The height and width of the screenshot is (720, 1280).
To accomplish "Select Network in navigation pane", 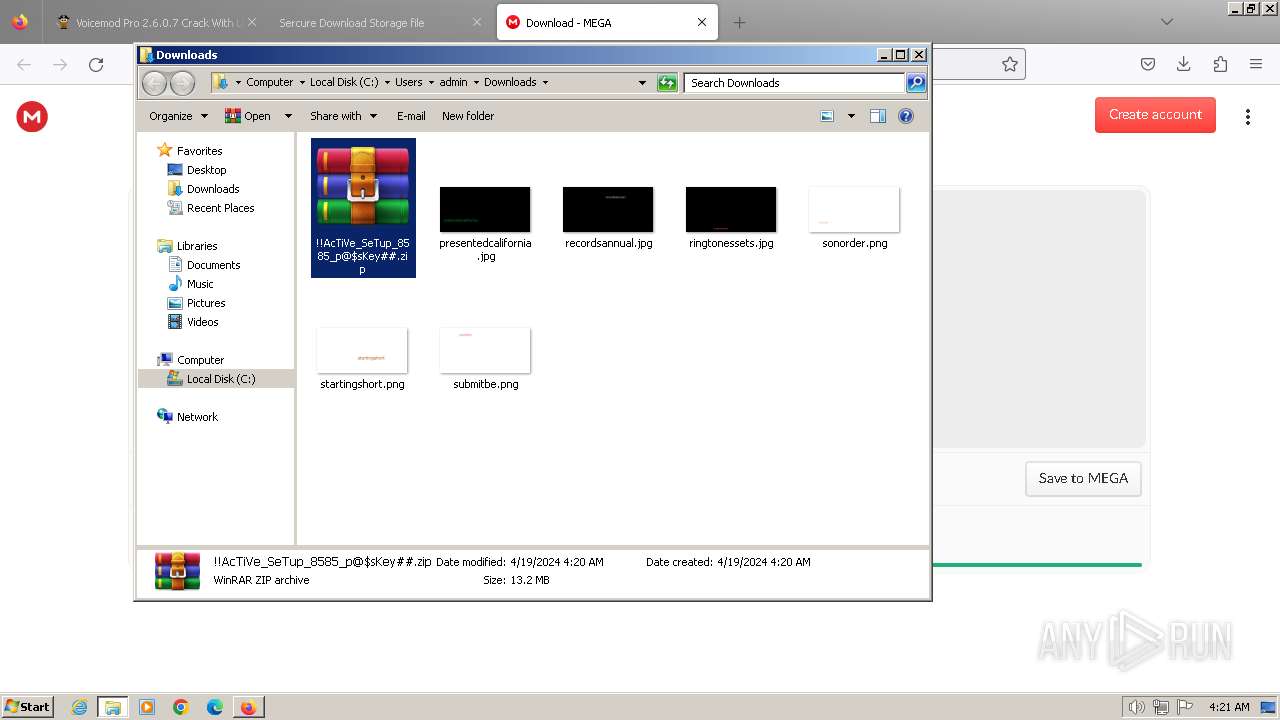I will click(197, 417).
